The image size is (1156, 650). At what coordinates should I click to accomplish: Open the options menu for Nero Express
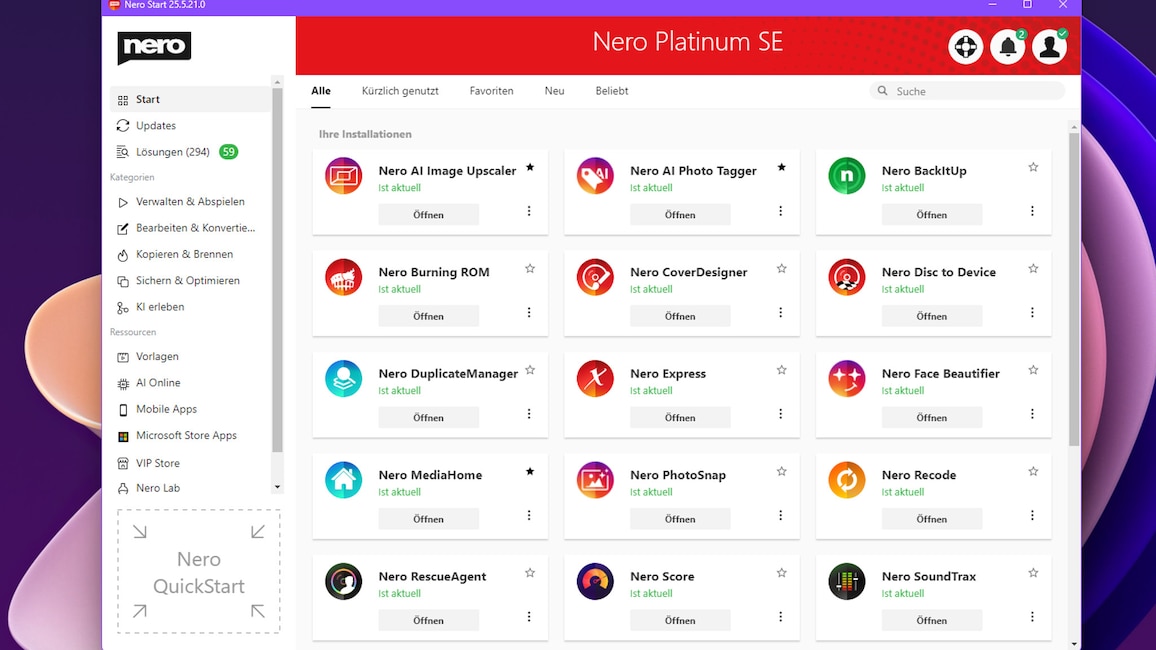pyautogui.click(x=780, y=414)
